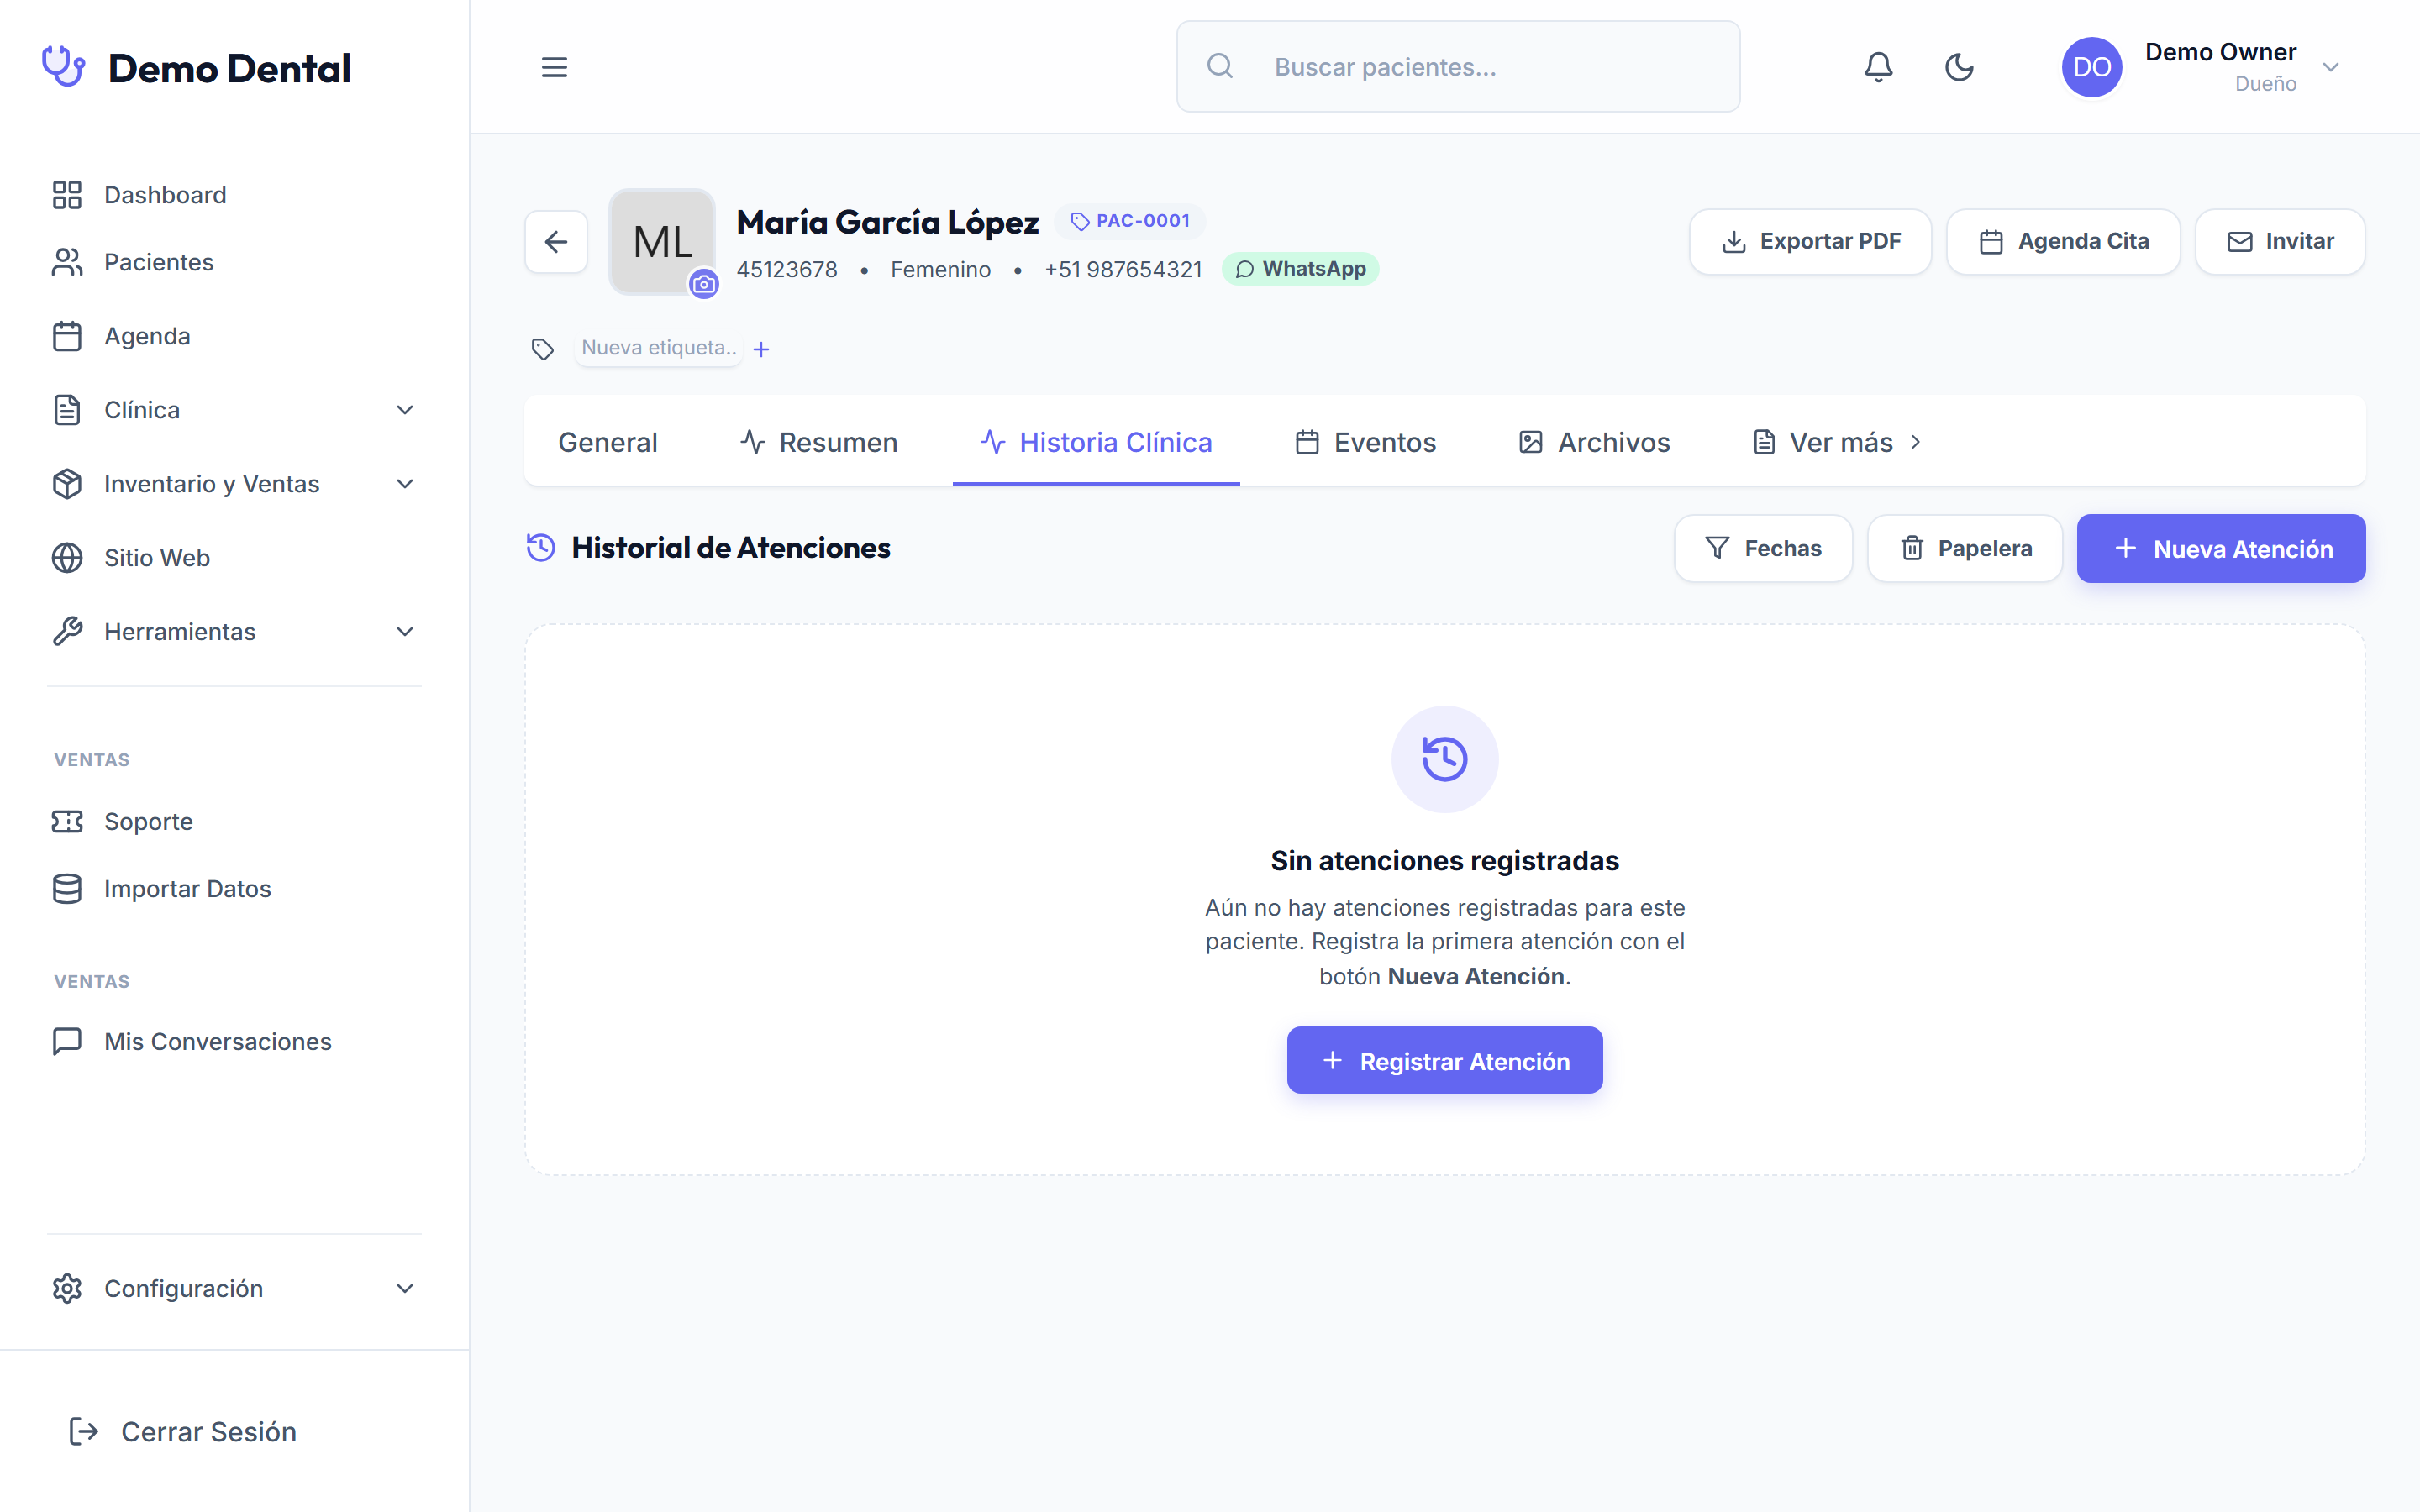Click the DO user avatar
The height and width of the screenshot is (1512, 2420).
(2091, 67)
